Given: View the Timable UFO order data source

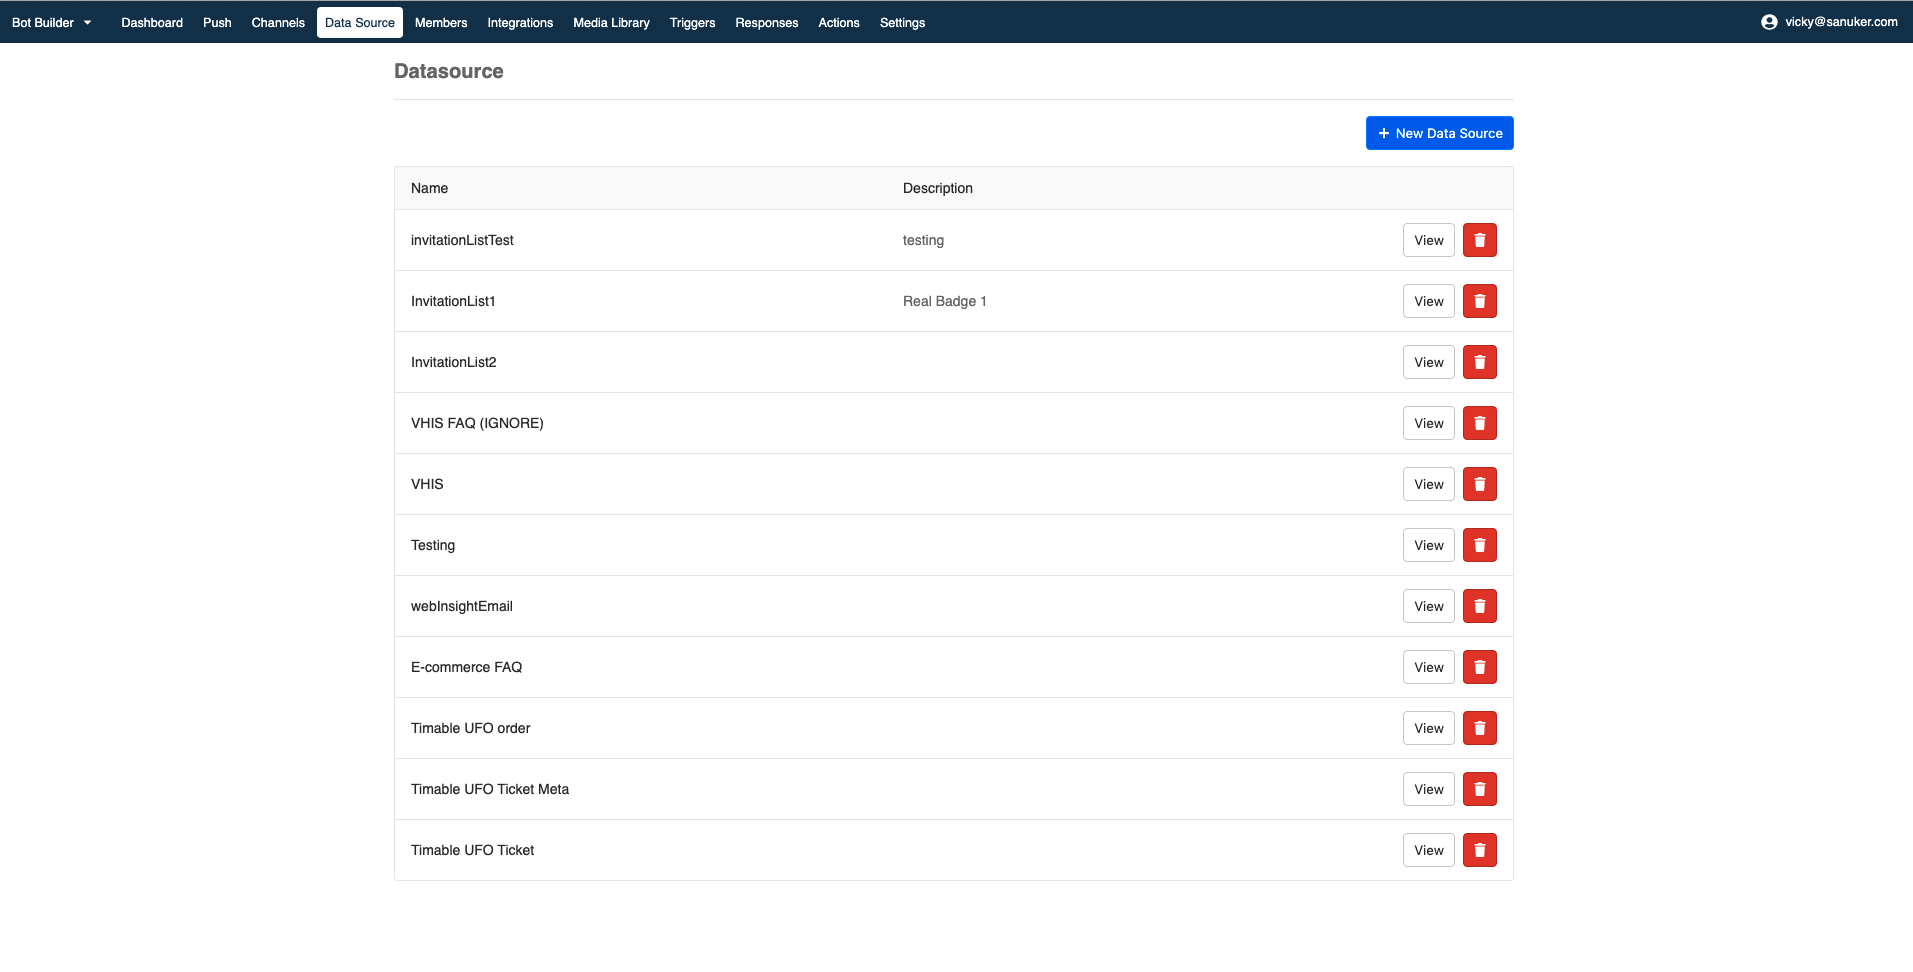Looking at the screenshot, I should click(x=1428, y=728).
